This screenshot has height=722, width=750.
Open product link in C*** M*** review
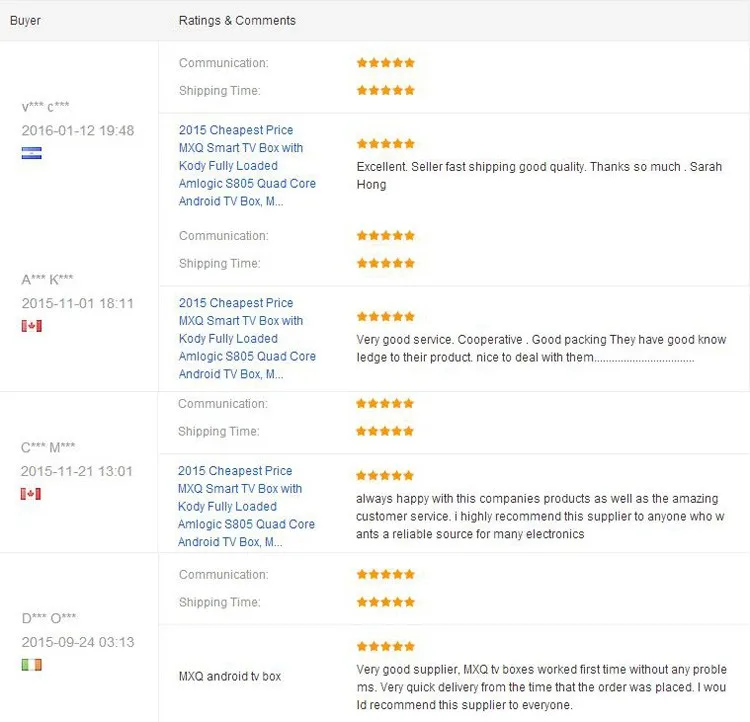point(241,507)
